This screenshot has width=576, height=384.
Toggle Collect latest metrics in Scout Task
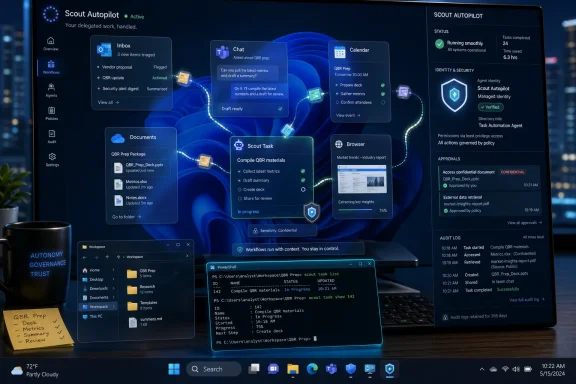[303, 171]
